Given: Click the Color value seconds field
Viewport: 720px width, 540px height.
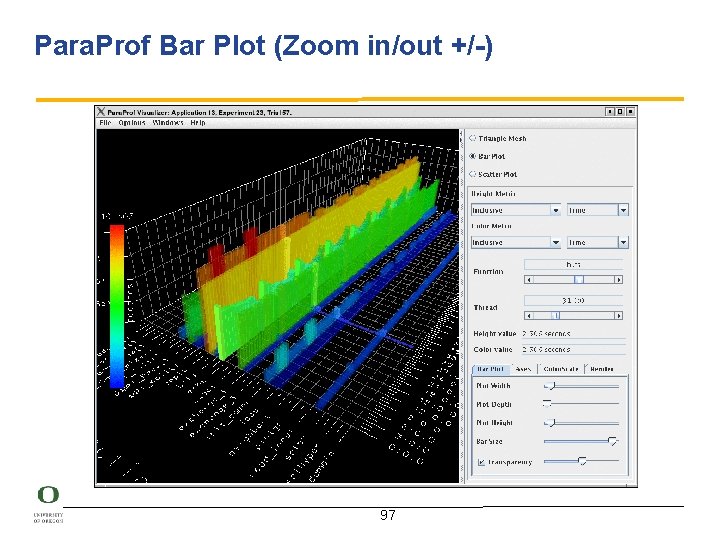Looking at the screenshot, I should (x=574, y=350).
